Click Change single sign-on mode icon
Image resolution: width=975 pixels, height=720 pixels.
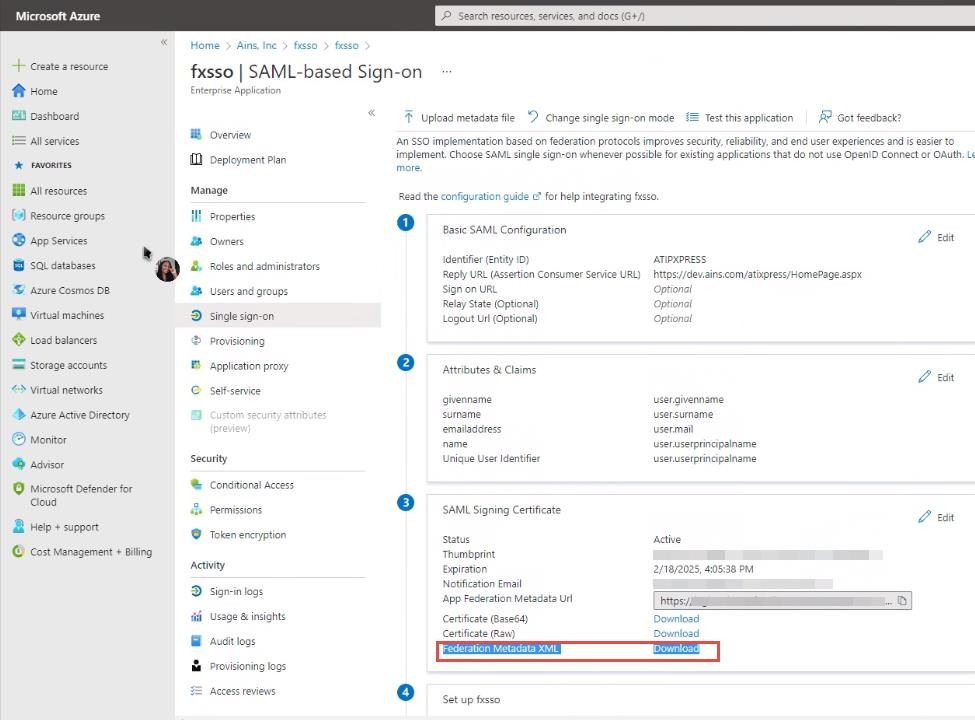point(533,117)
